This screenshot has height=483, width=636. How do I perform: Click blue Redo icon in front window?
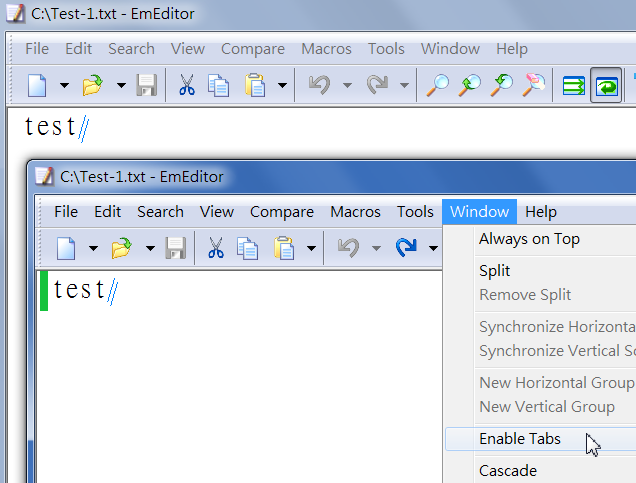[406, 248]
